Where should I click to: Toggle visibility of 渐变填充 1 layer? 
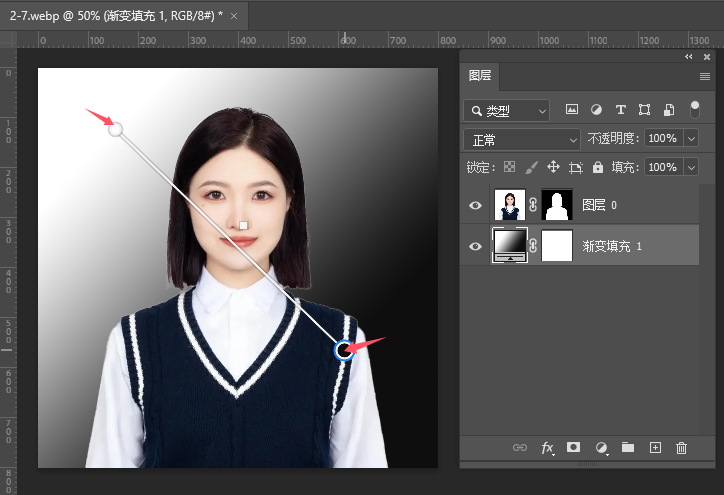pyautogui.click(x=476, y=246)
